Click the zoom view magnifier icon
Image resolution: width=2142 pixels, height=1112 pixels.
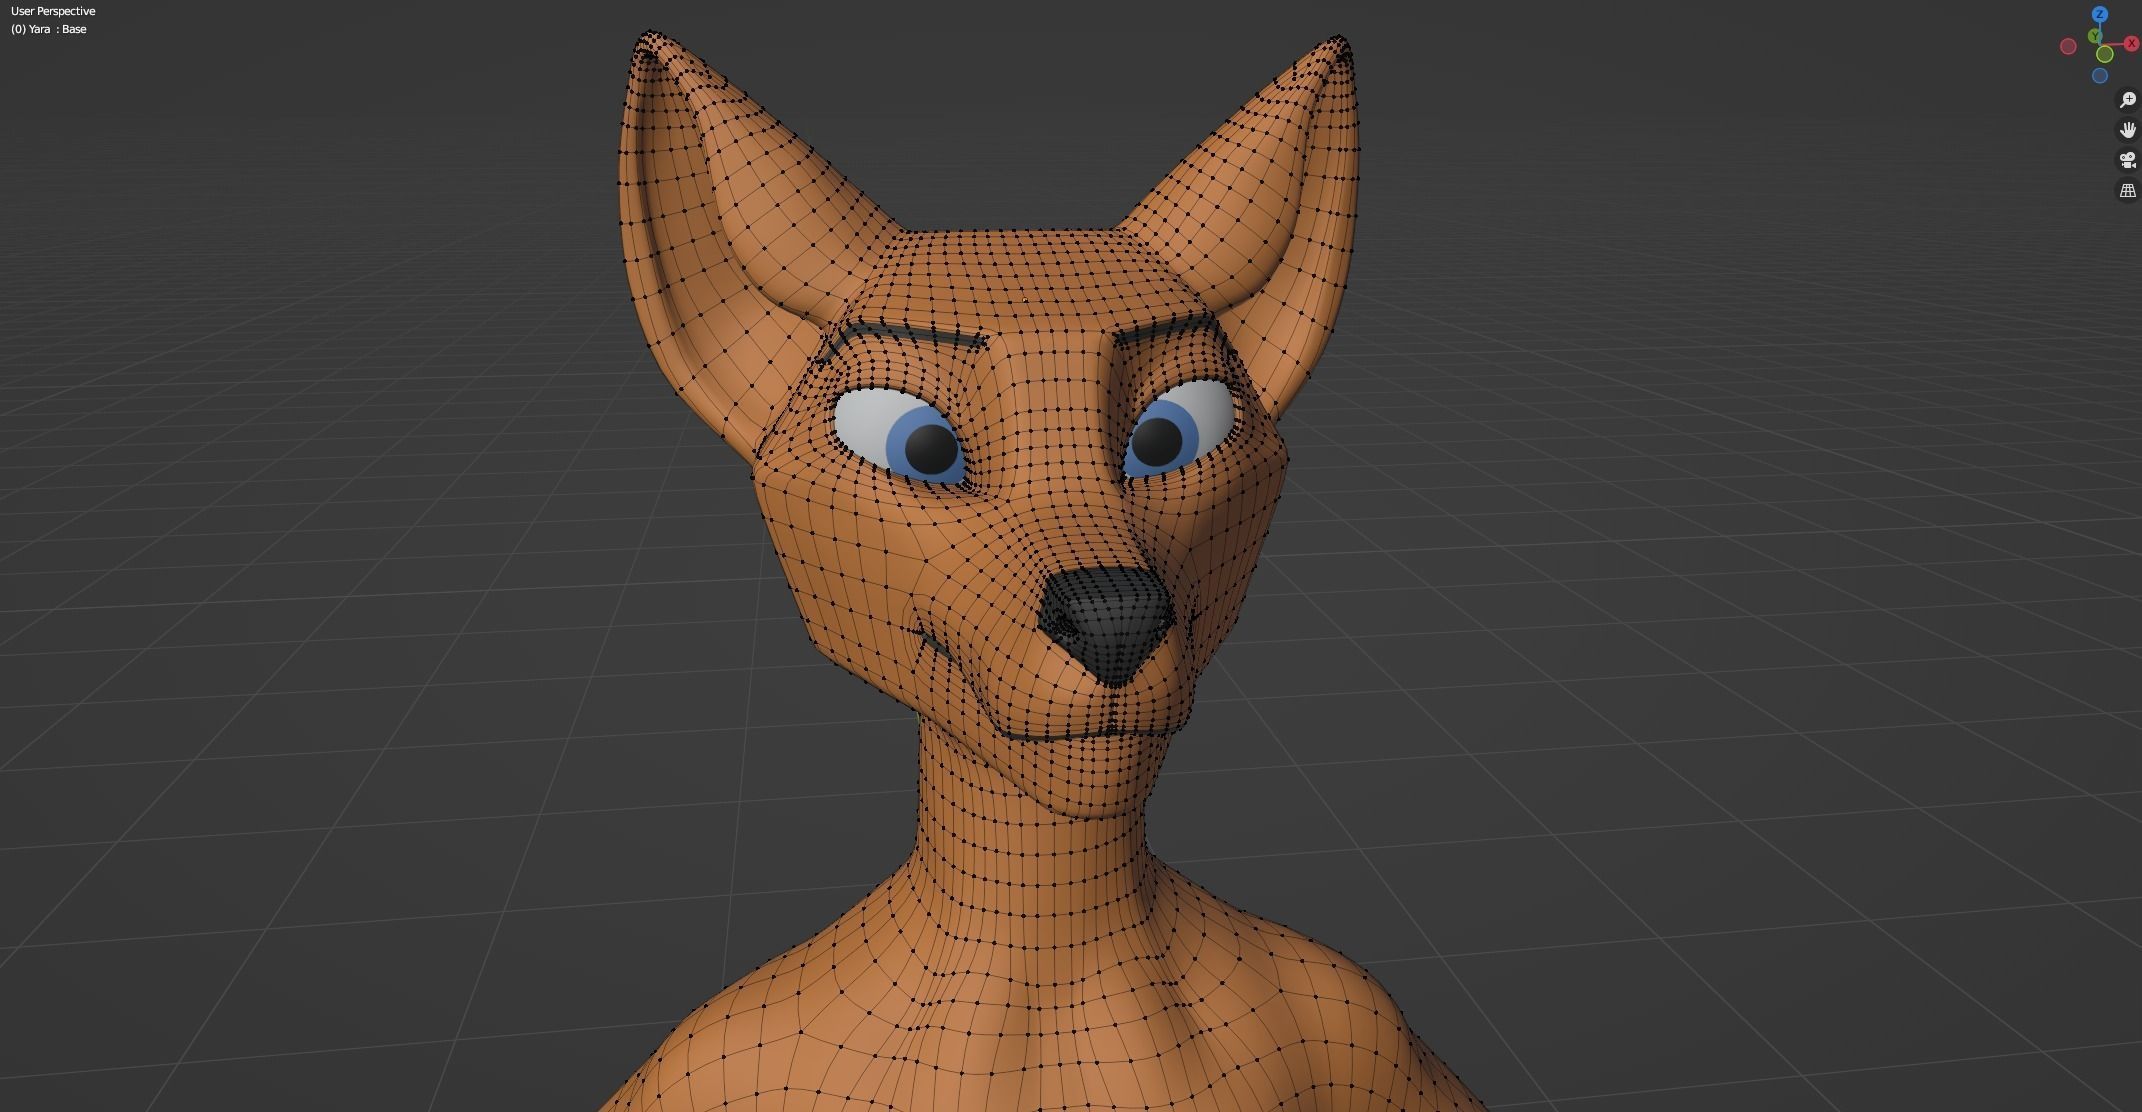coord(2128,100)
